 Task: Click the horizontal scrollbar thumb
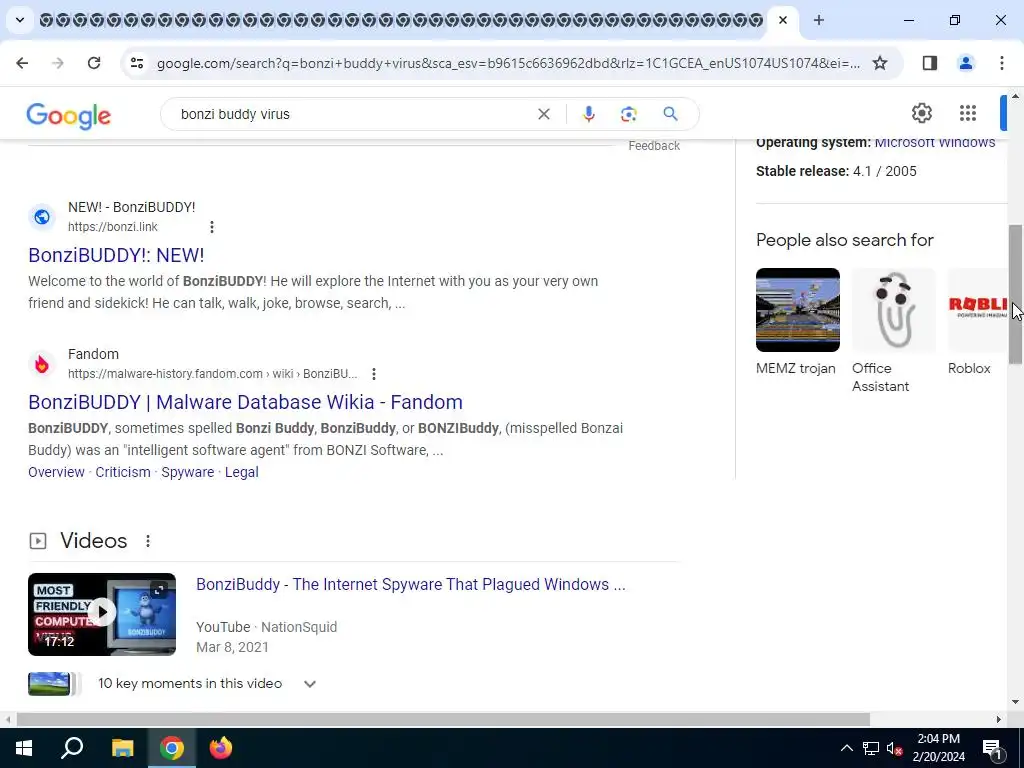click(x=443, y=719)
